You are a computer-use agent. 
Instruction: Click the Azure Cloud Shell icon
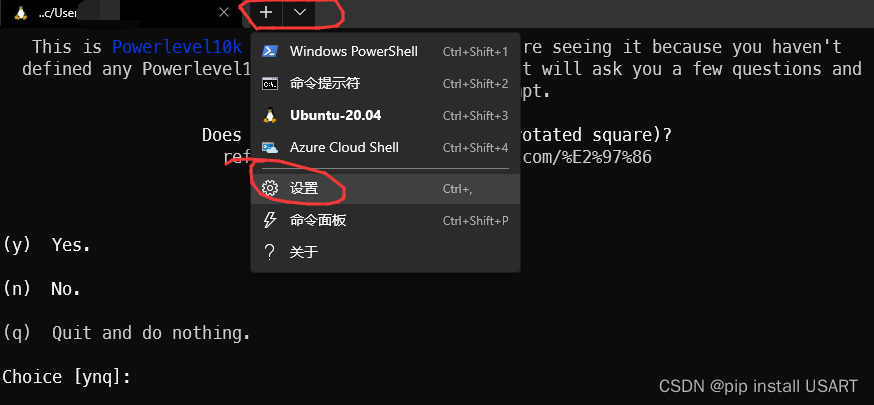269,147
